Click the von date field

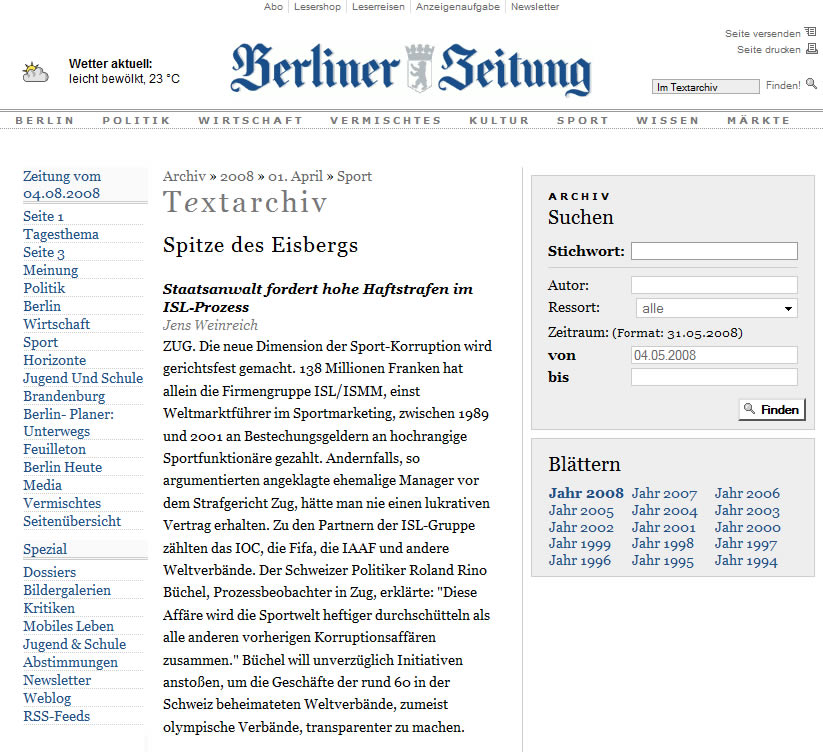pyautogui.click(x=714, y=355)
